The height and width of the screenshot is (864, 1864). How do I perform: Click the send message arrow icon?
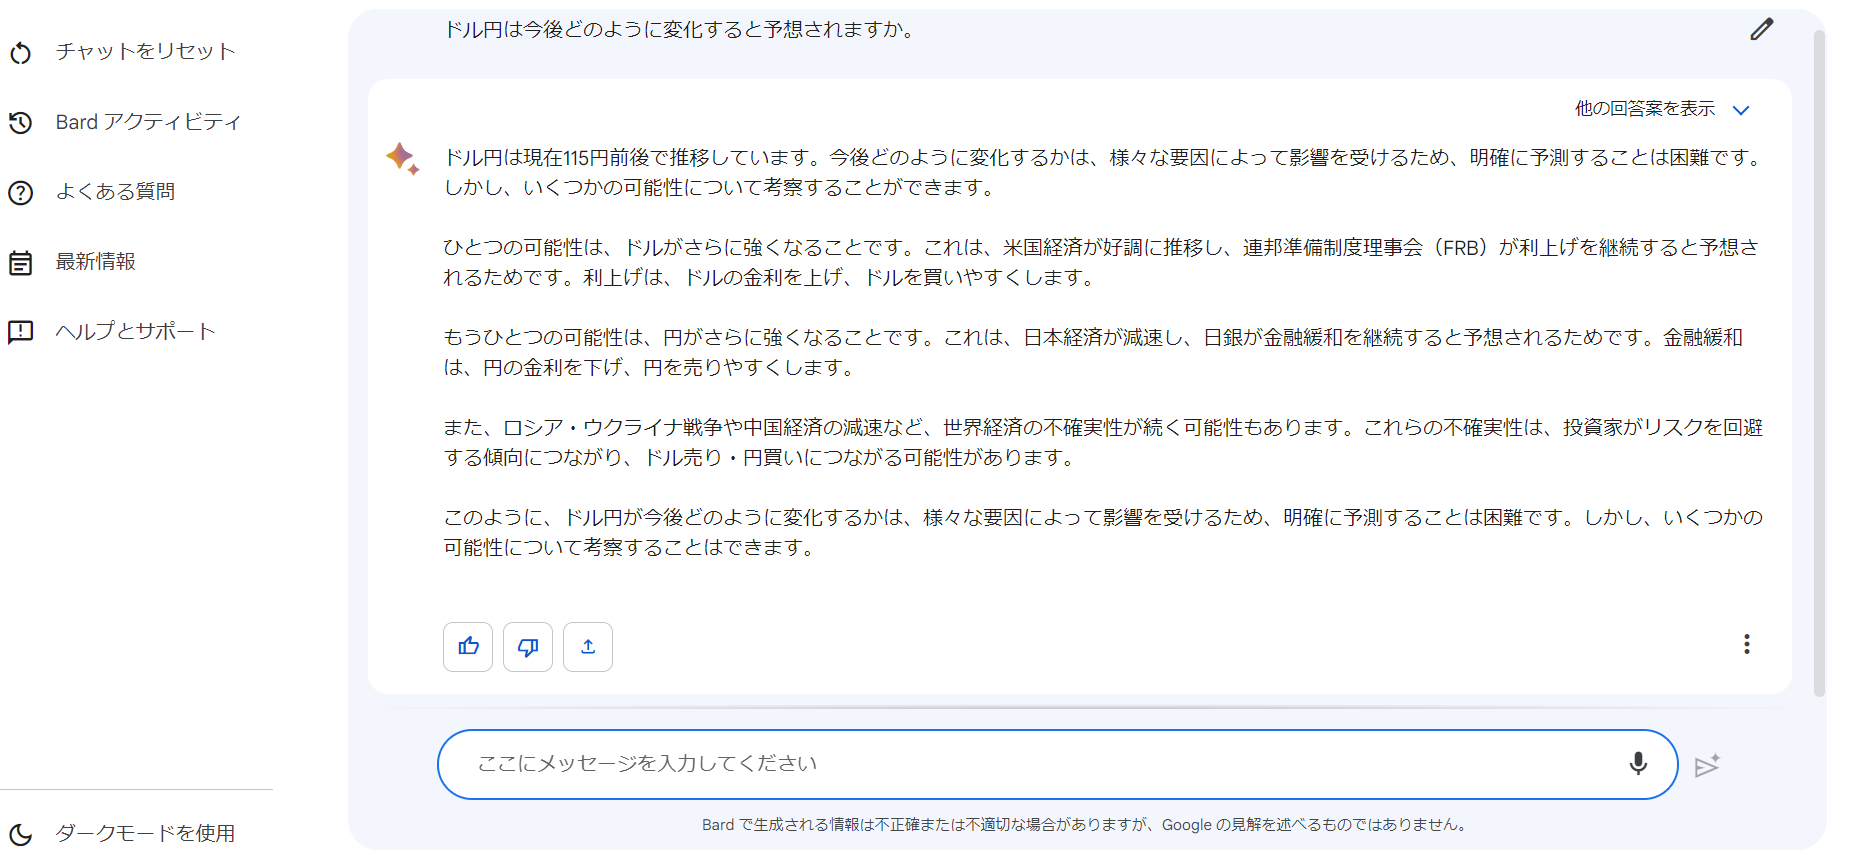1707,765
